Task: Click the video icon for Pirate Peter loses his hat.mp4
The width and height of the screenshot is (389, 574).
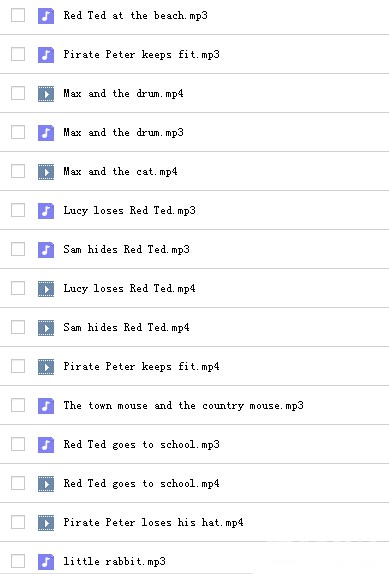Action: click(x=46, y=523)
